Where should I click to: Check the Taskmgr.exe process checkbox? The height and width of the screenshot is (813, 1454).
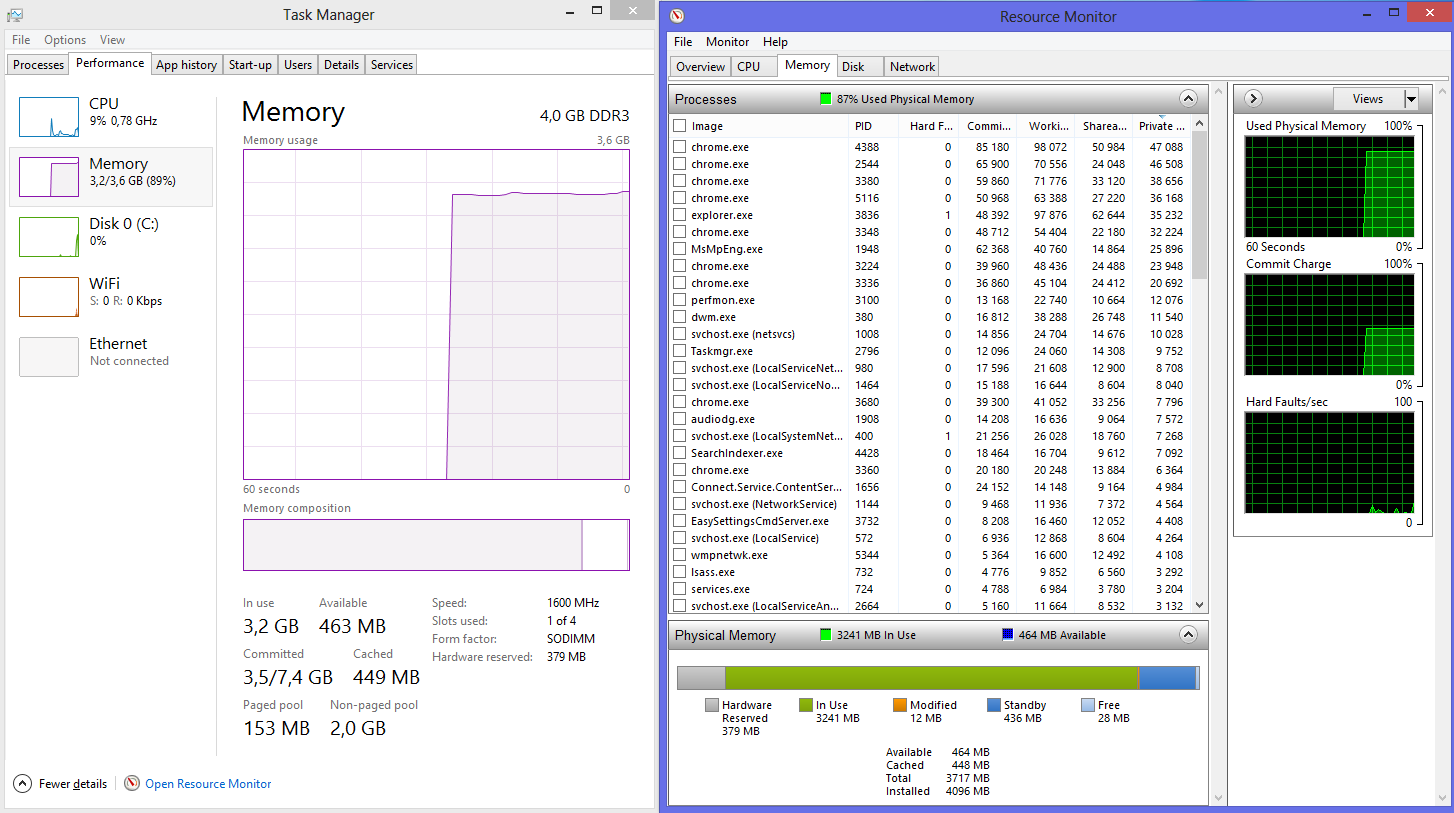680,351
